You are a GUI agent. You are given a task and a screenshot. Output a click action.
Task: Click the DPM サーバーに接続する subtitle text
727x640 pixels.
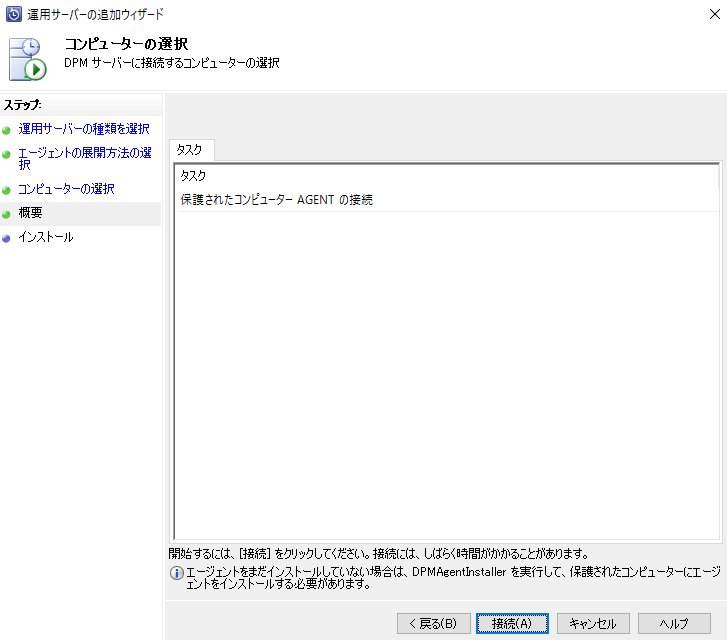[172, 63]
